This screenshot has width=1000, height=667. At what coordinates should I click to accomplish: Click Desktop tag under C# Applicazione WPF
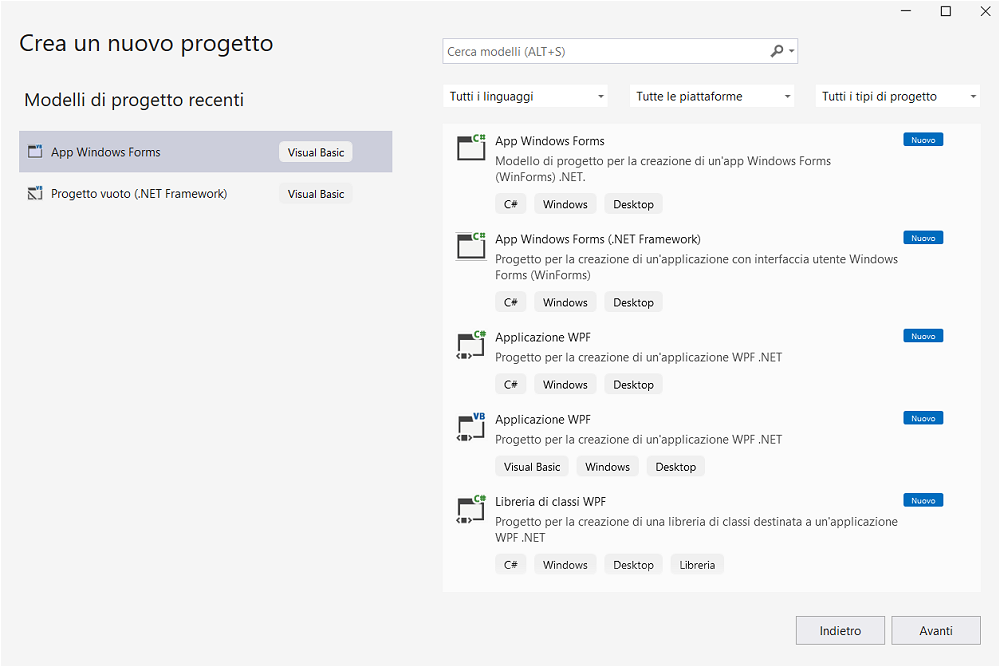pyautogui.click(x=633, y=385)
